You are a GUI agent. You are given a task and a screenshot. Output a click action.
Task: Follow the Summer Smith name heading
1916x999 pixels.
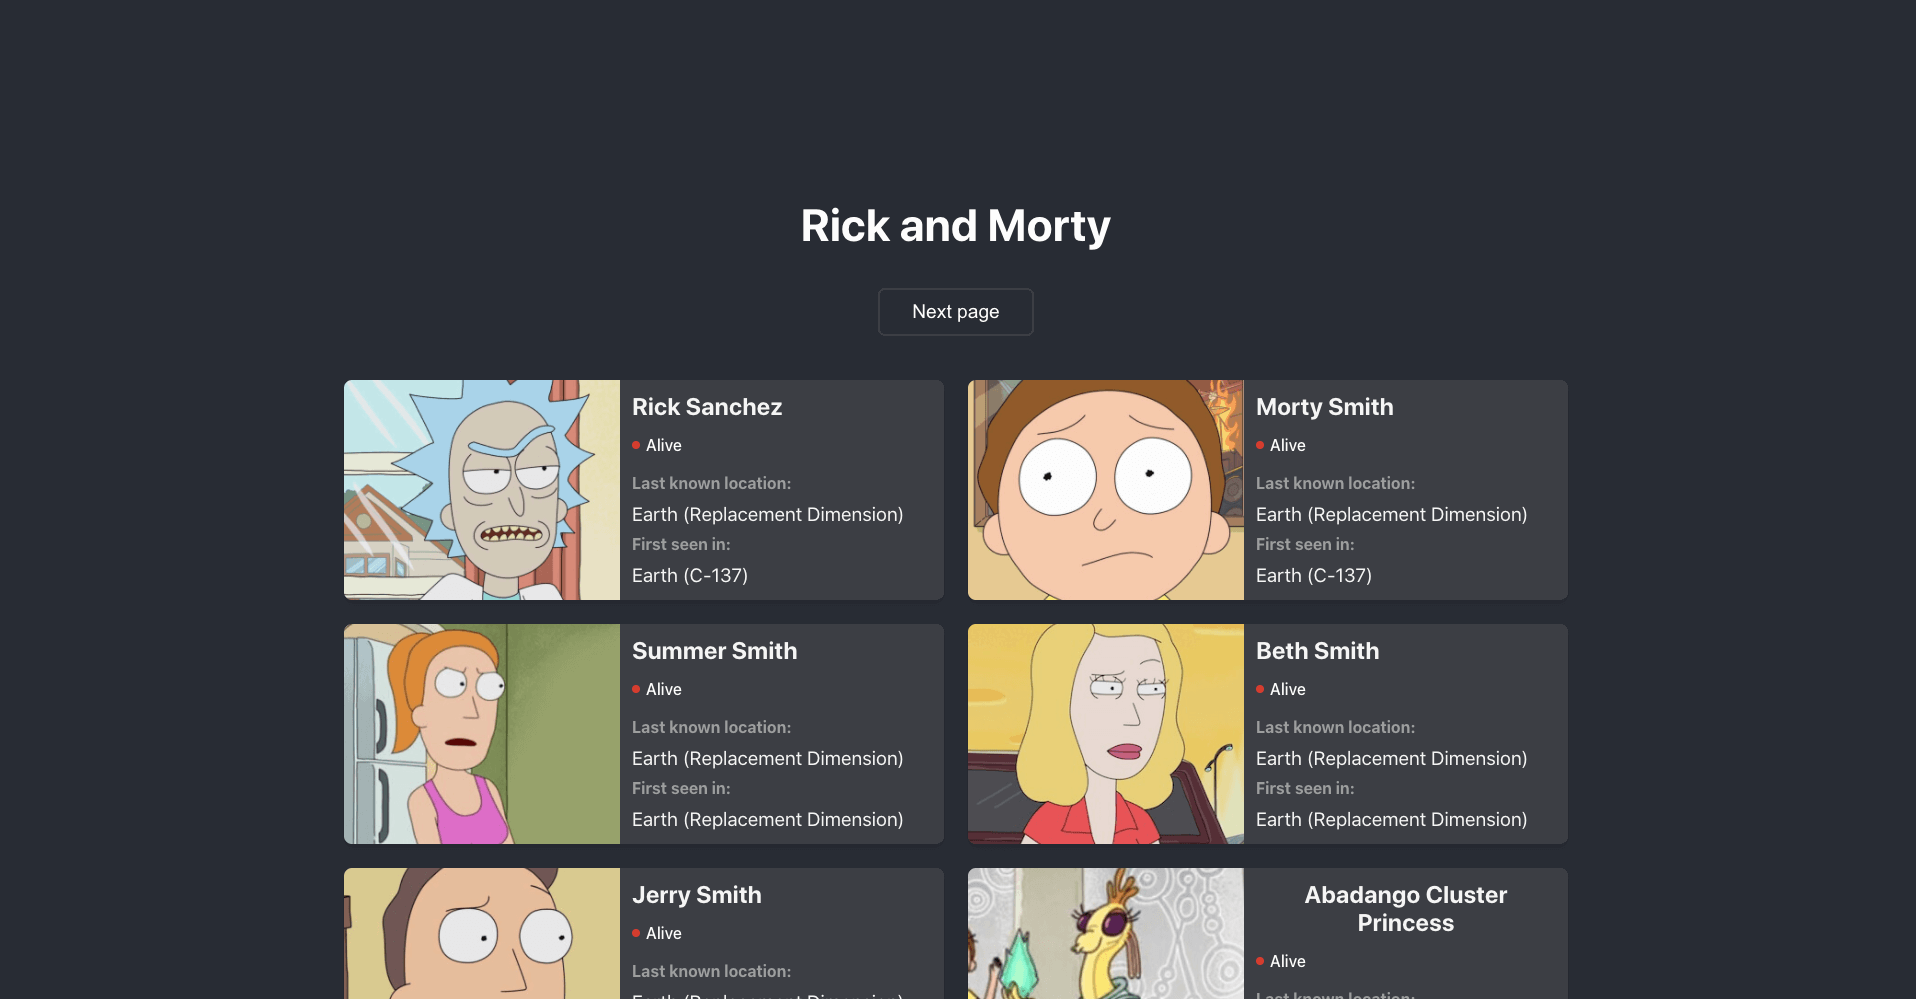point(714,651)
